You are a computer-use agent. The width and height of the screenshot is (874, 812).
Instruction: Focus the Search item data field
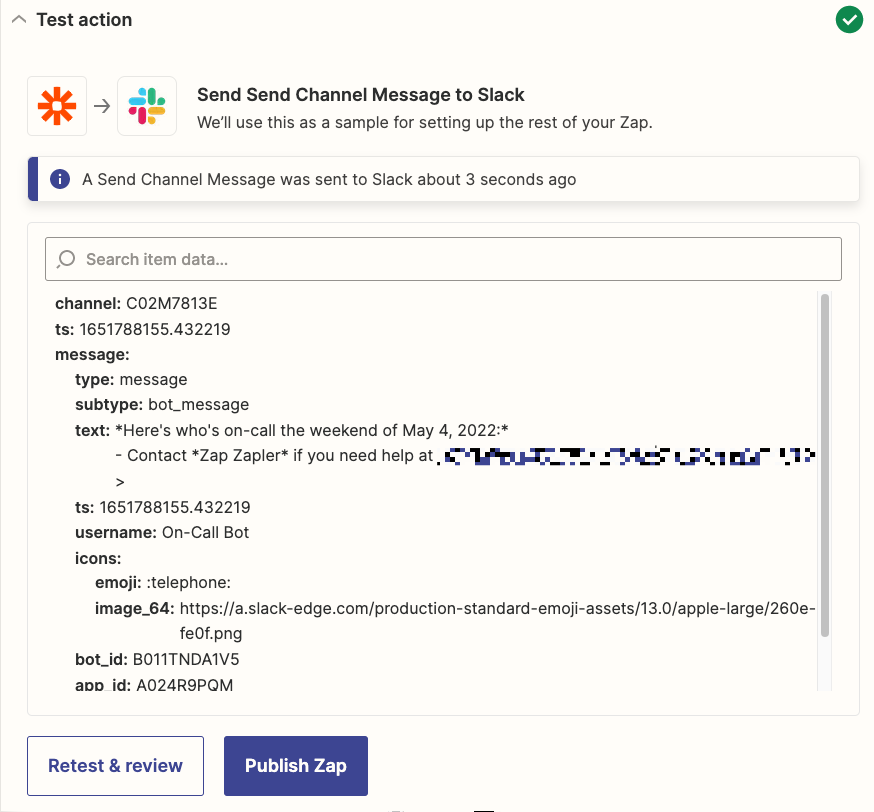tap(443, 259)
